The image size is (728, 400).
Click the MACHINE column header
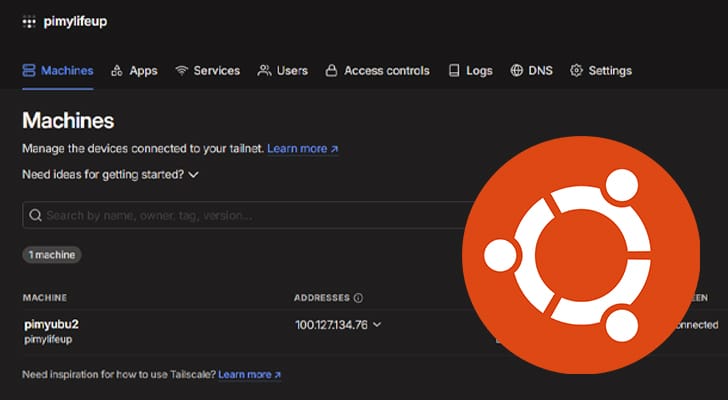click(45, 298)
